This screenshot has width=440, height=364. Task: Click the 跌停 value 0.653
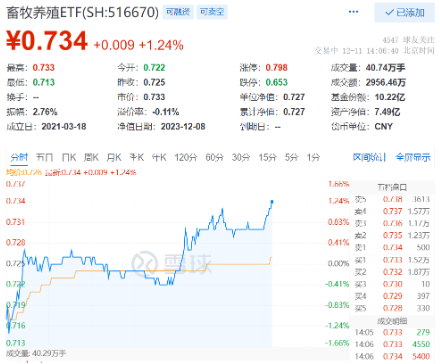[x=276, y=82]
